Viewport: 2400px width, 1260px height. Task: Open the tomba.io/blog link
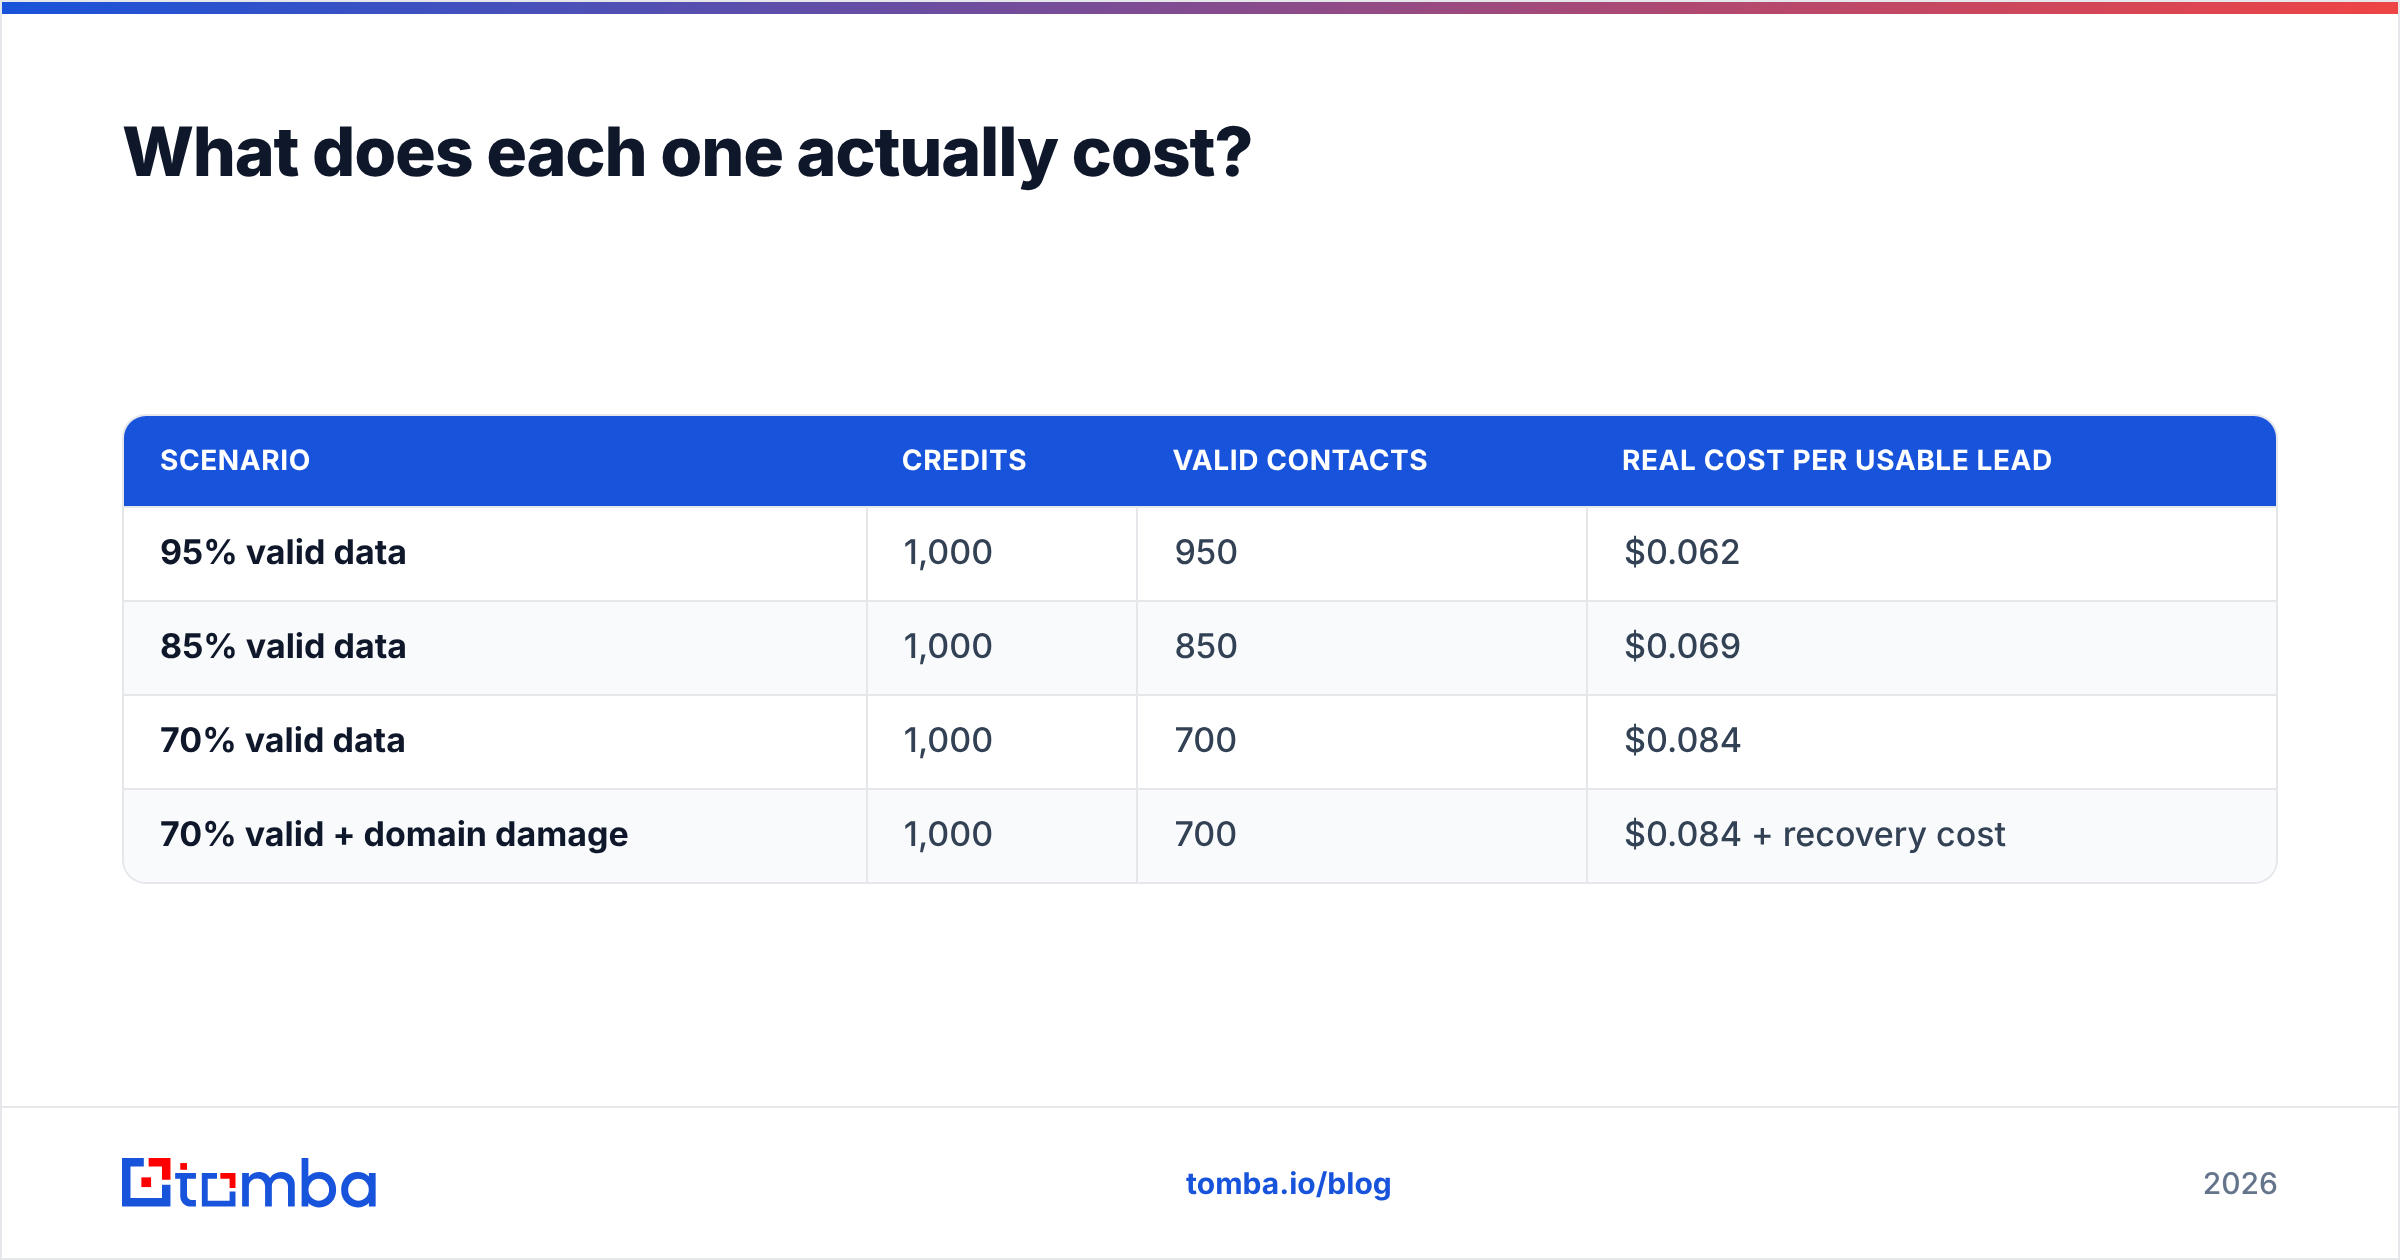[x=1288, y=1184]
